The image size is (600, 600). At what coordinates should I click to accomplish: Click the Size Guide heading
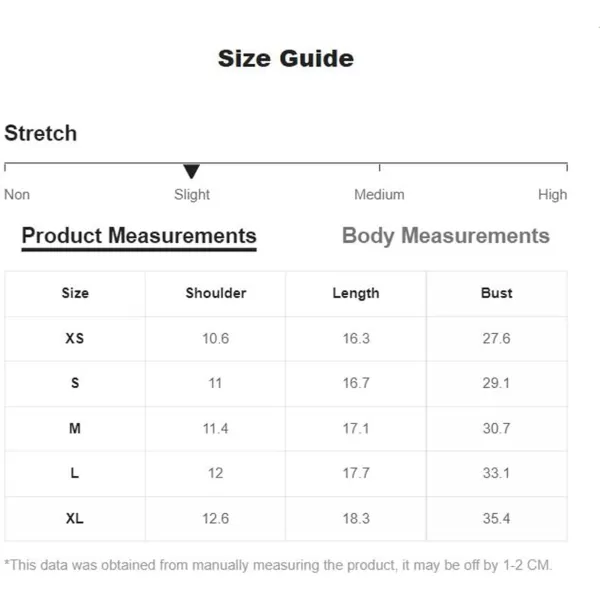click(x=286, y=59)
